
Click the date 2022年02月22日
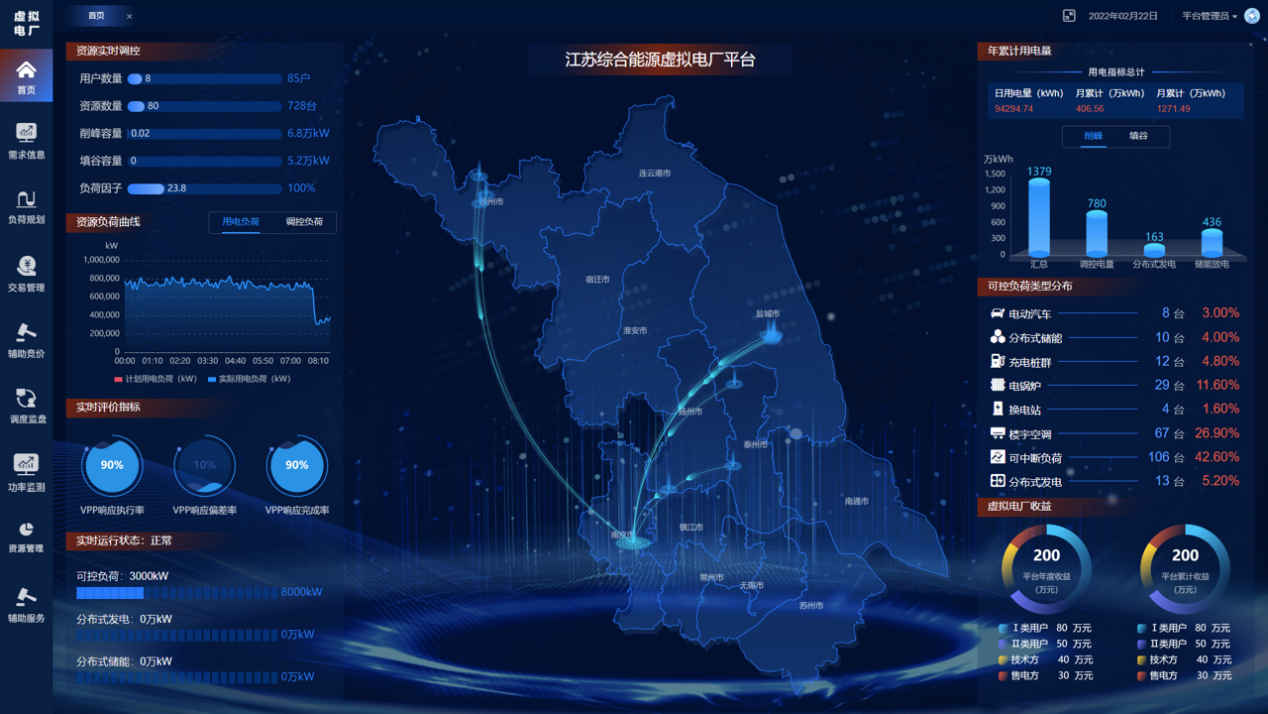(x=1123, y=16)
